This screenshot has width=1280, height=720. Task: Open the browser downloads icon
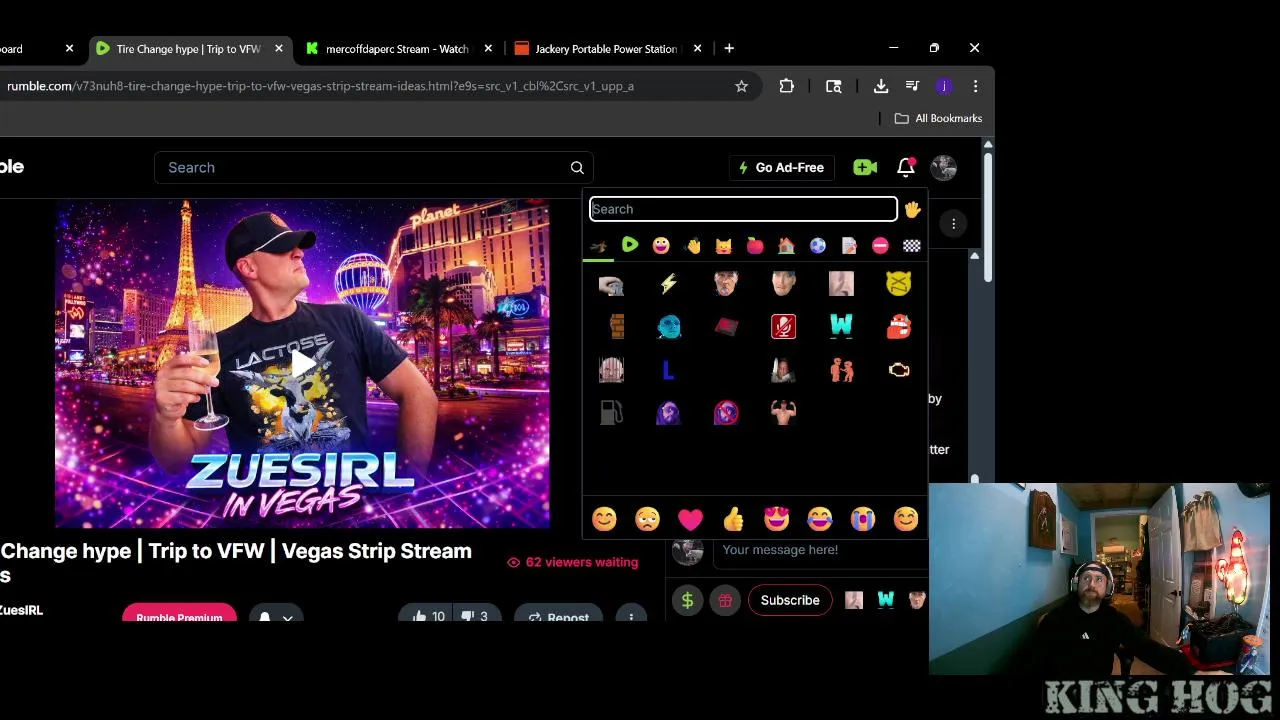coord(880,86)
